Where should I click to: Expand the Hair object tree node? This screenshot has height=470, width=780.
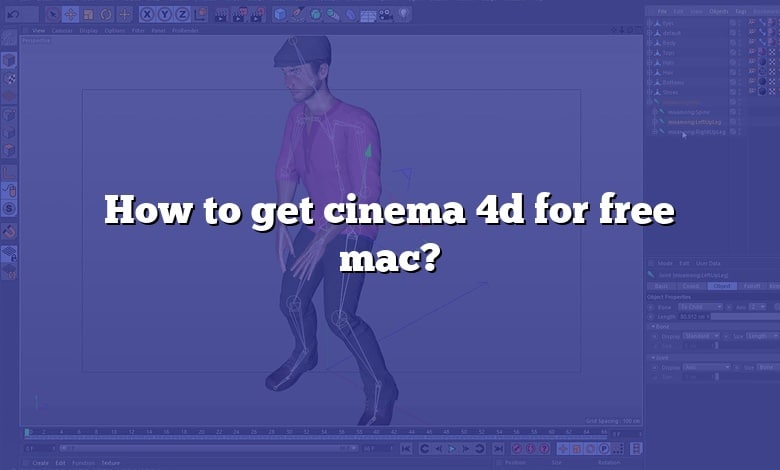click(649, 72)
